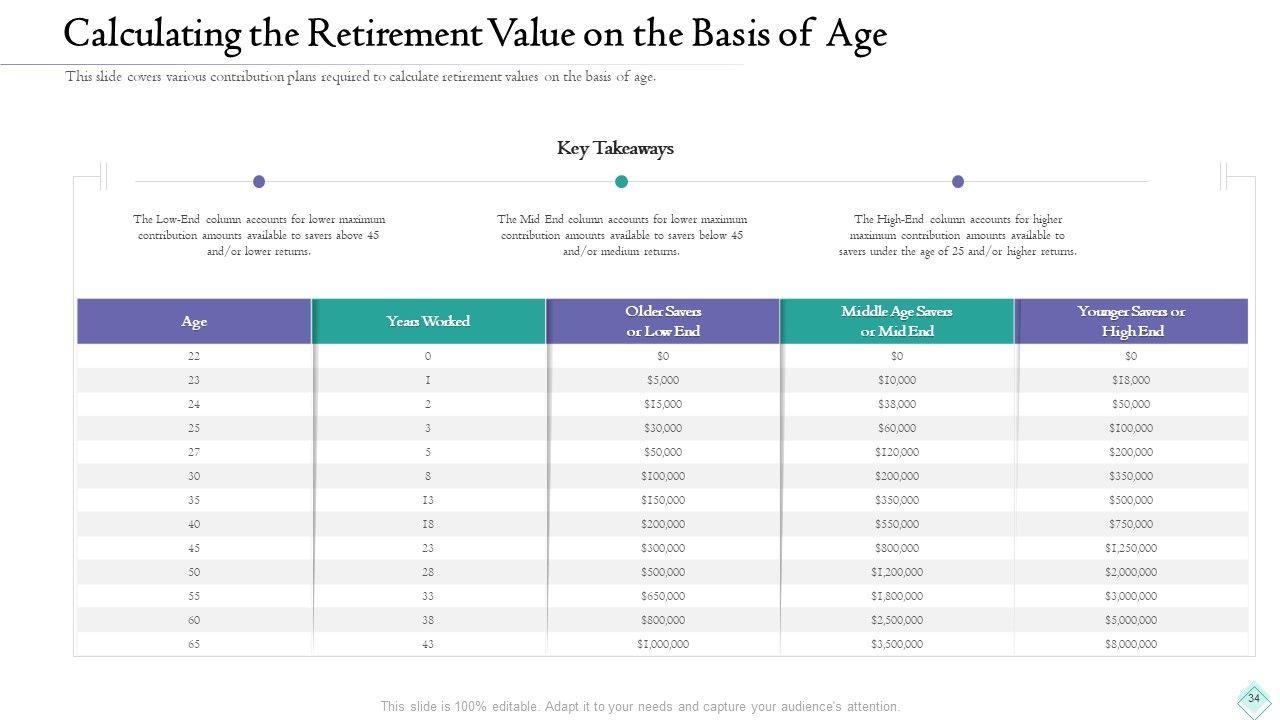The height and width of the screenshot is (720, 1280).
Task: Click the slide title about Retirement Value
Action: (x=475, y=35)
